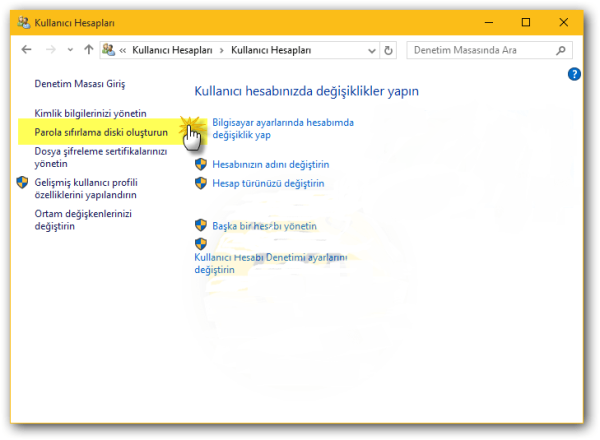The height and width of the screenshot is (440, 600).
Task: Refresh the Kullanıcı Hesapları page
Action: (388, 51)
